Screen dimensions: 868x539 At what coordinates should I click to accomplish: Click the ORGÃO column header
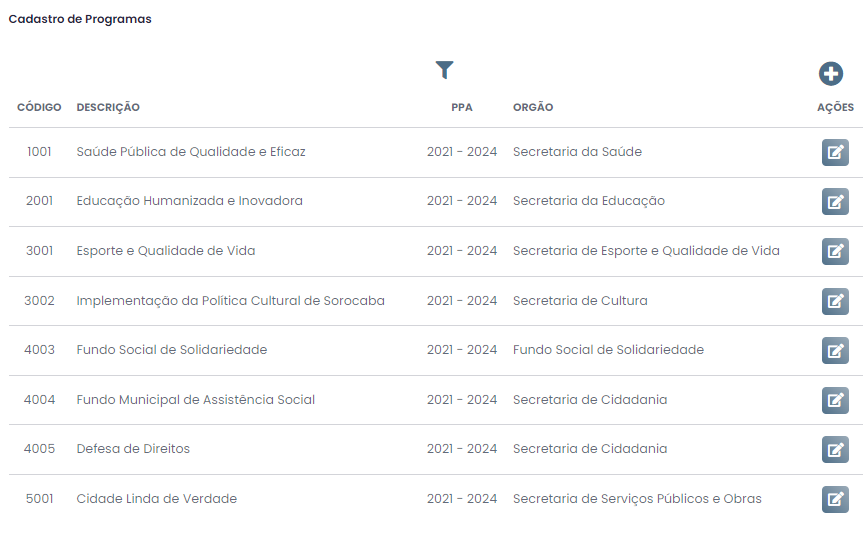click(533, 107)
